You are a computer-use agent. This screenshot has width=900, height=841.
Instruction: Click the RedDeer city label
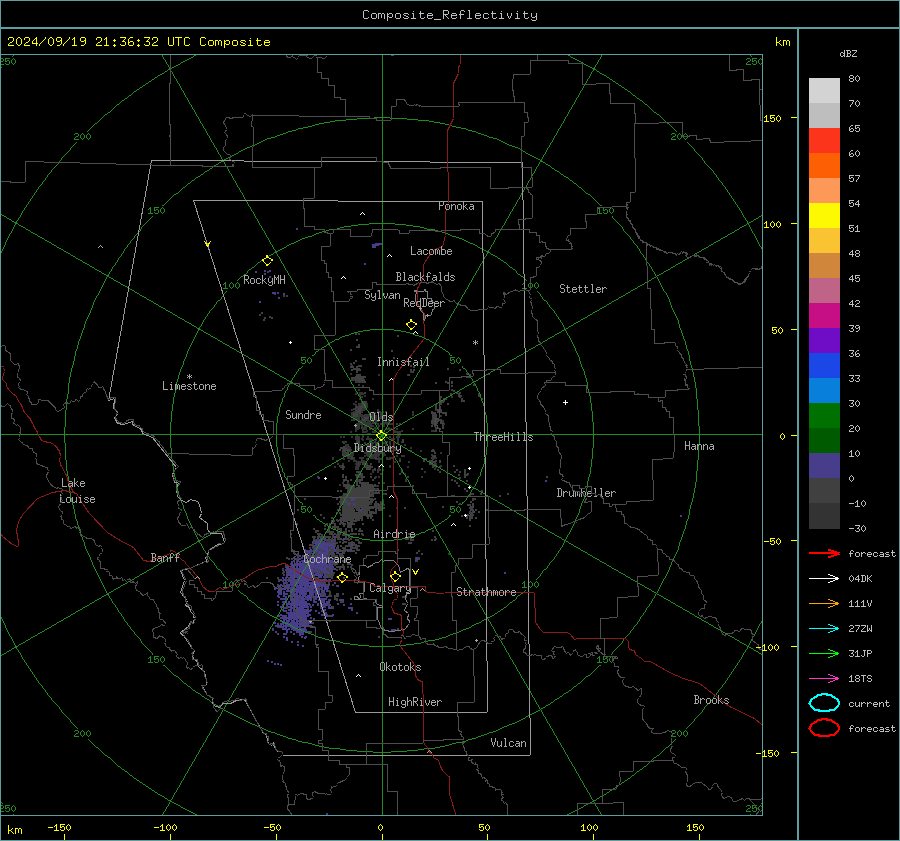click(x=424, y=303)
